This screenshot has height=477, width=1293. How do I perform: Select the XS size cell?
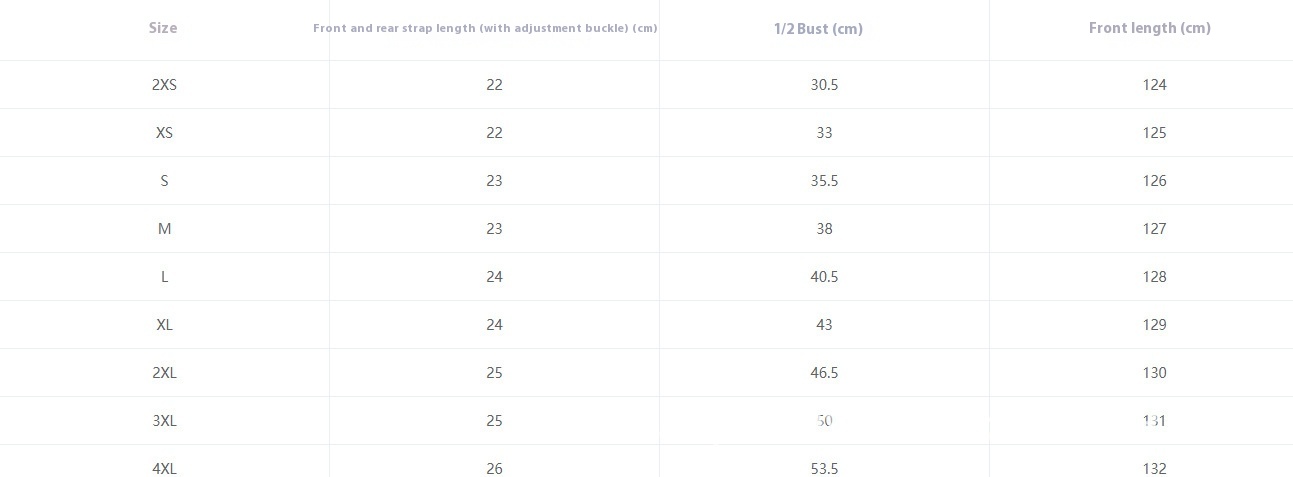(x=164, y=133)
